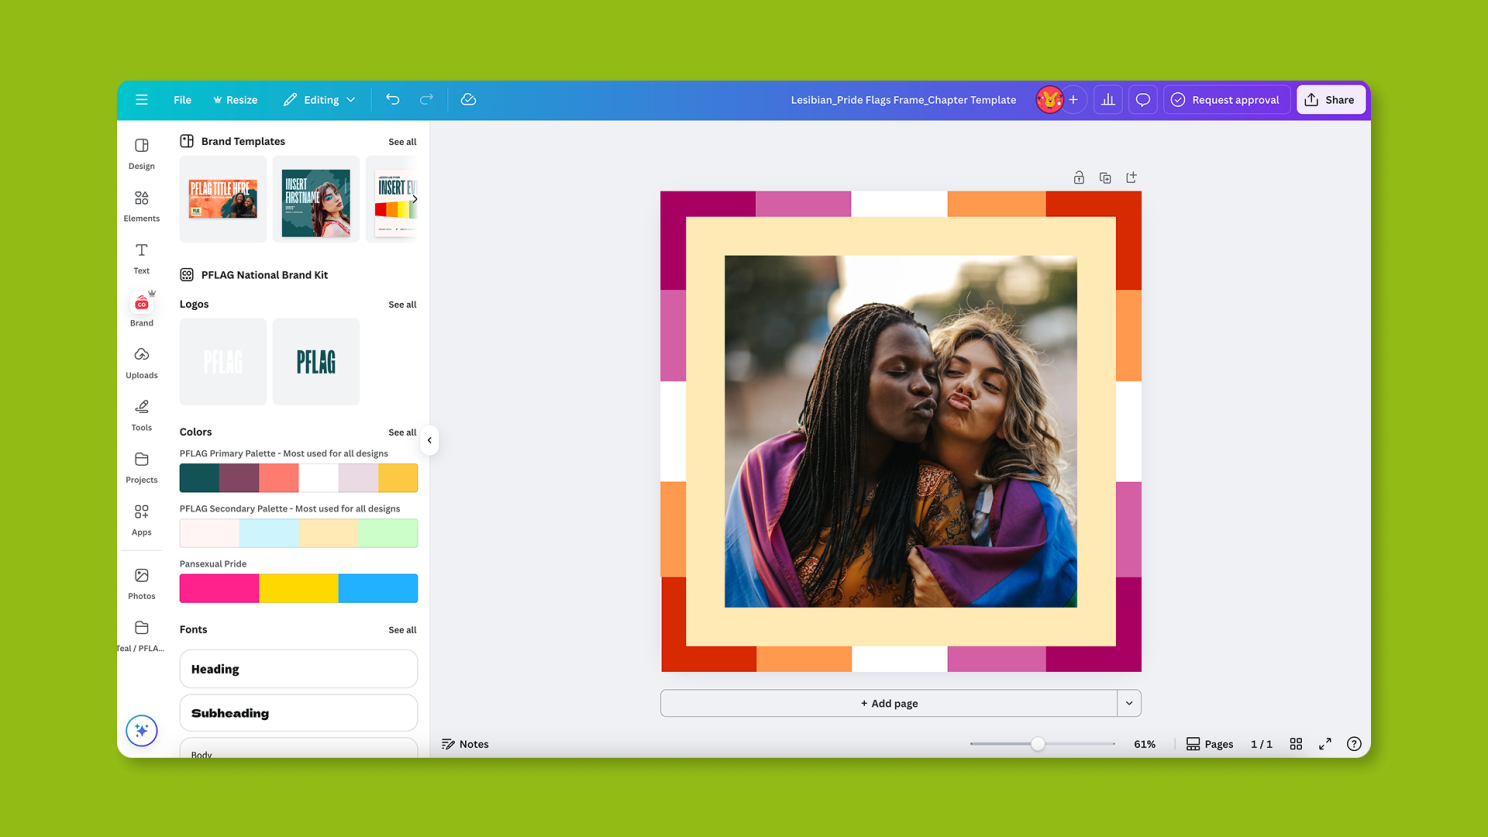The height and width of the screenshot is (837, 1488).
Task: Open the comments speech bubble icon
Action: pyautogui.click(x=1143, y=100)
